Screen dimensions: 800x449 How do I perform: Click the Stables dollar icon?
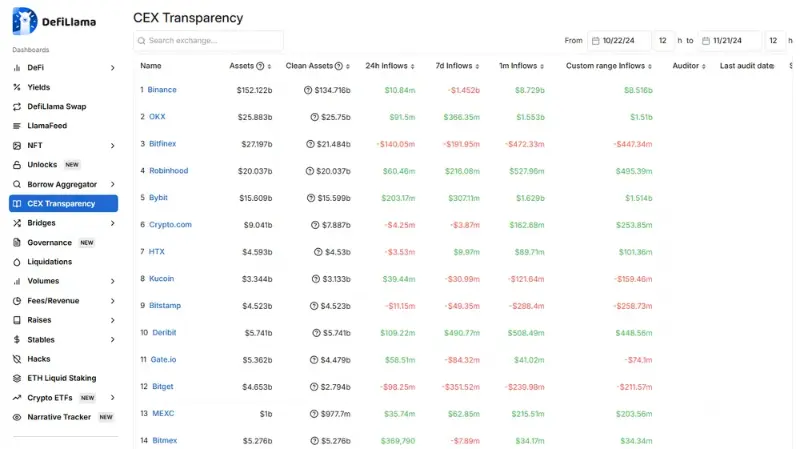coord(17,339)
